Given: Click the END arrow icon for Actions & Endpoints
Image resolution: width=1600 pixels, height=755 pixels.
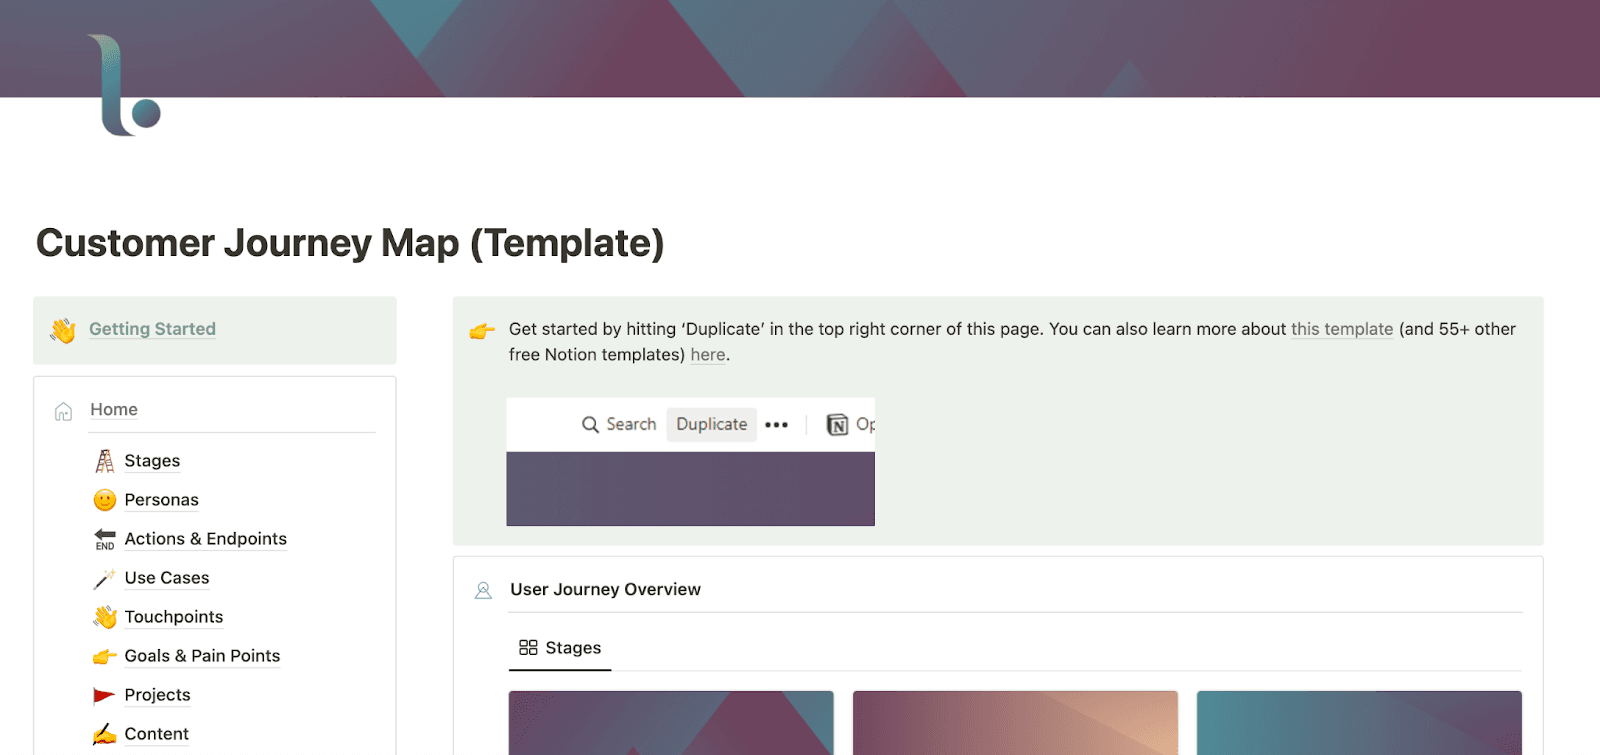Looking at the screenshot, I should (104, 539).
